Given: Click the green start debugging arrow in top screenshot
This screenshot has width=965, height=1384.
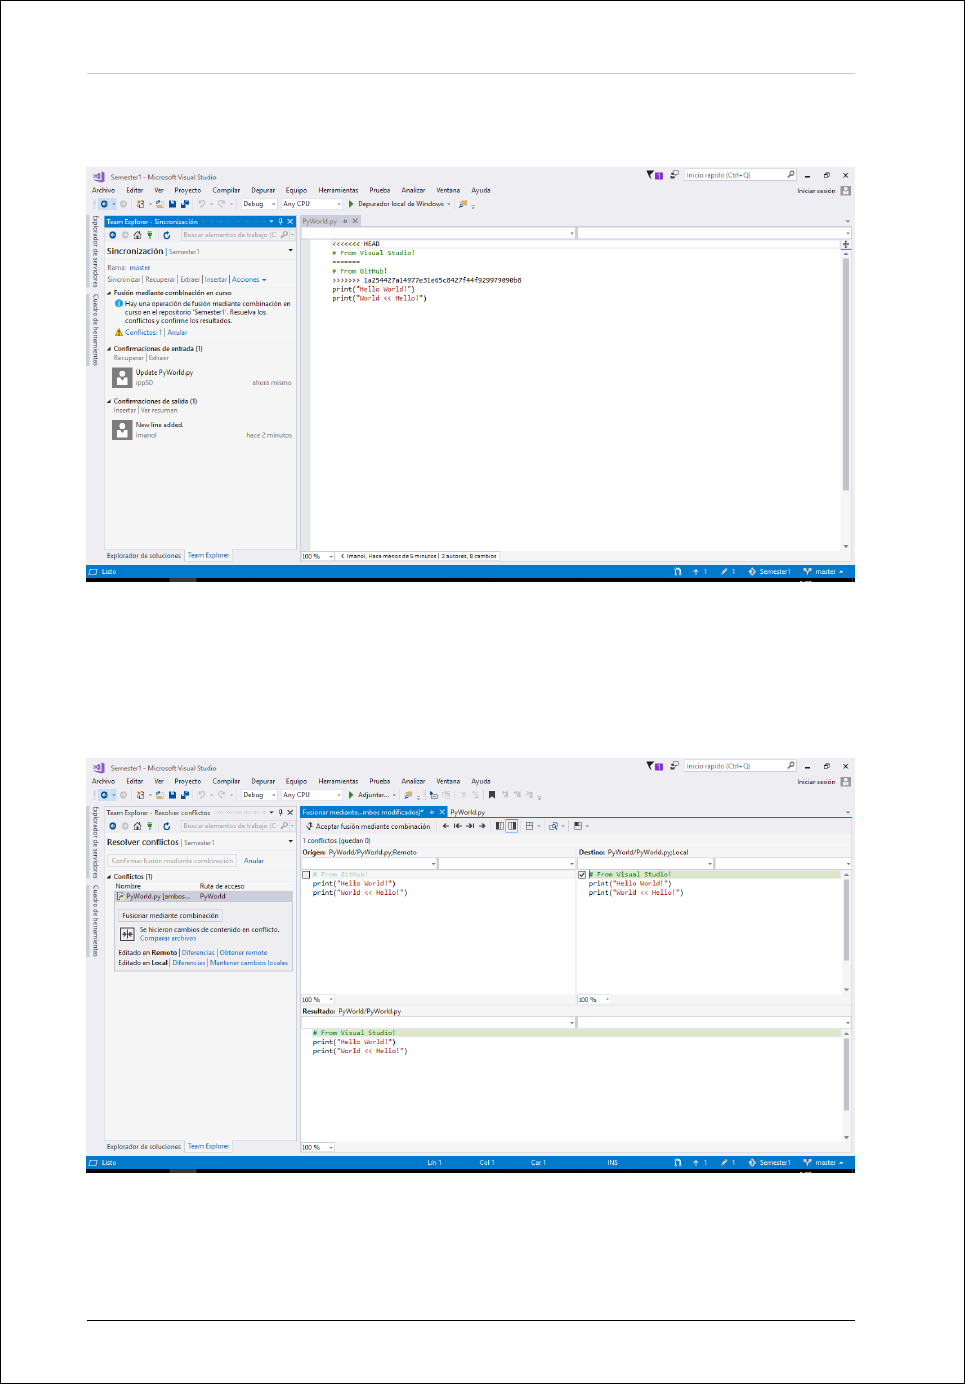Looking at the screenshot, I should pos(351,204).
